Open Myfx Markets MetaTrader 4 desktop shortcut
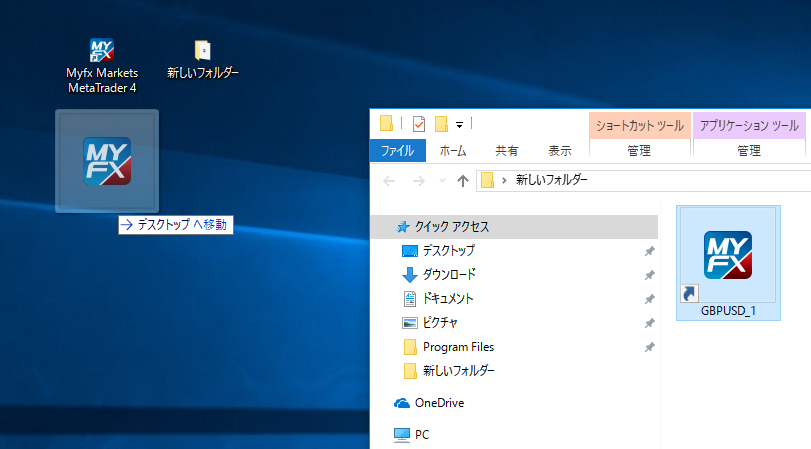The height and width of the screenshot is (449, 811). pyautogui.click(x=102, y=66)
